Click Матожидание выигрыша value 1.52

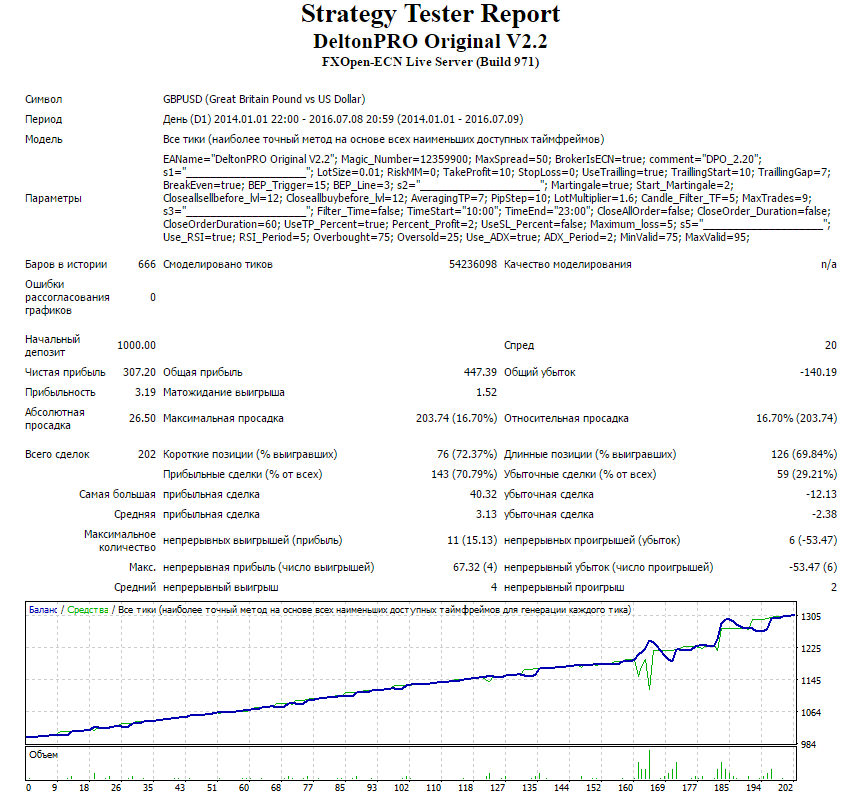click(x=487, y=392)
